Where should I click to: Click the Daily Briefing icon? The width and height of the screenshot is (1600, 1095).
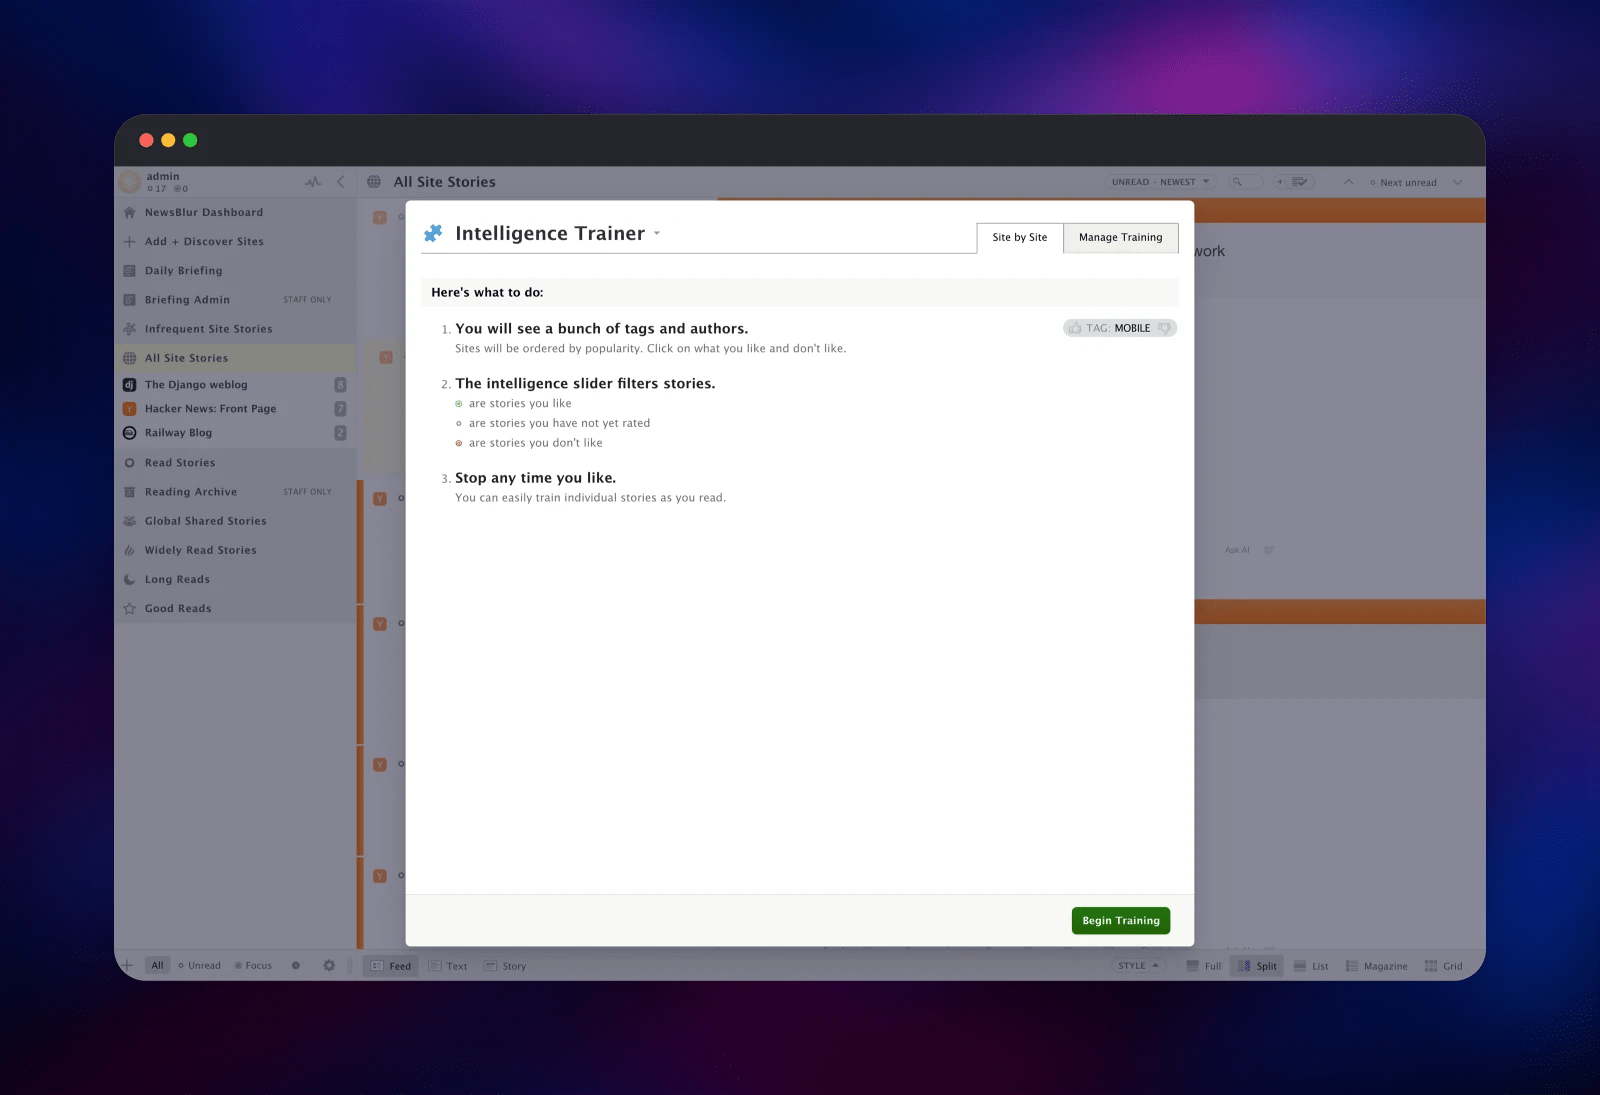click(x=129, y=270)
